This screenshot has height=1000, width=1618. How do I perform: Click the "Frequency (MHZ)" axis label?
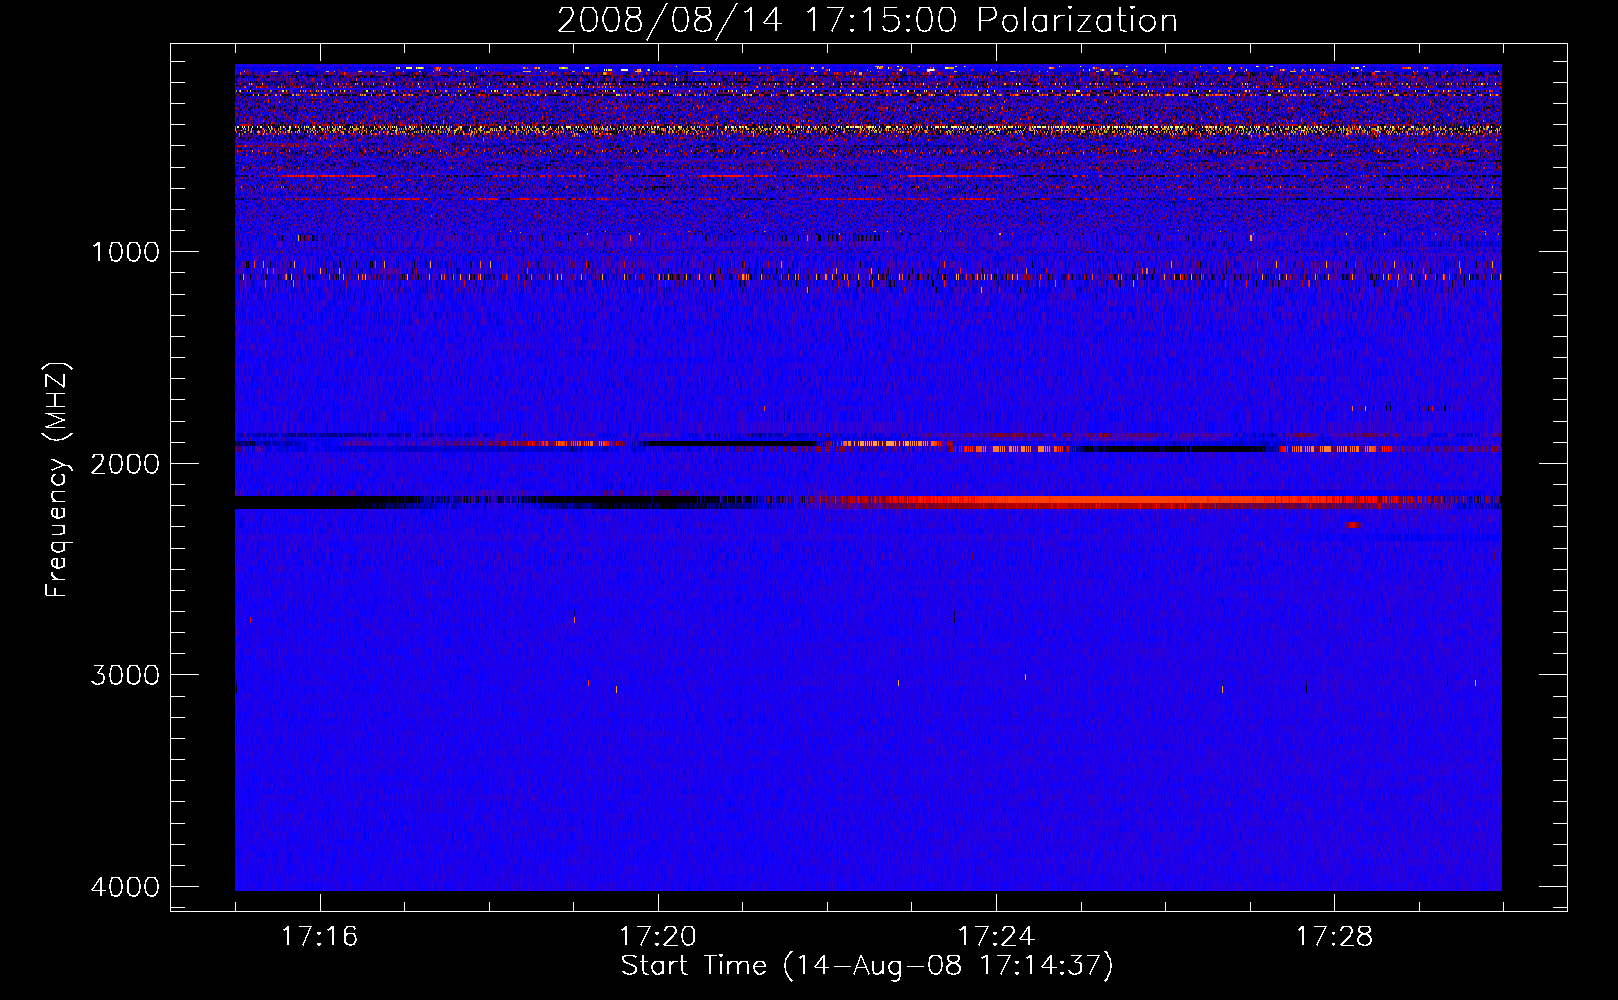(x=57, y=479)
